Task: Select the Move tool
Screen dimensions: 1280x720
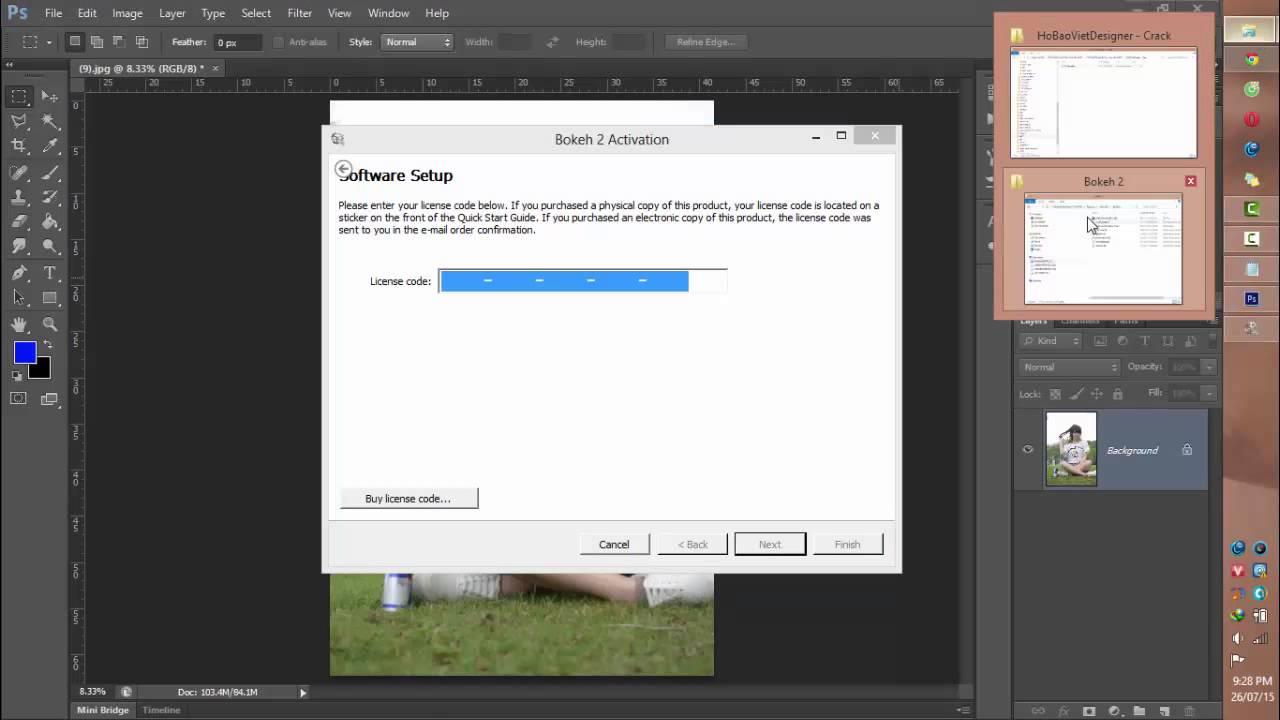Action: click(x=49, y=97)
